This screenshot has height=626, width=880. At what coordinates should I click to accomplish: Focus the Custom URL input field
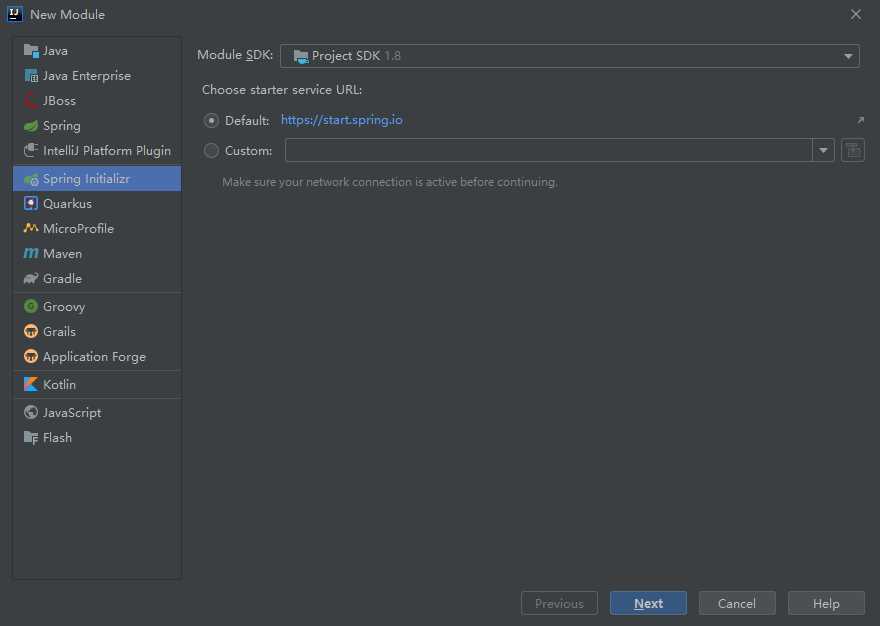(548, 150)
